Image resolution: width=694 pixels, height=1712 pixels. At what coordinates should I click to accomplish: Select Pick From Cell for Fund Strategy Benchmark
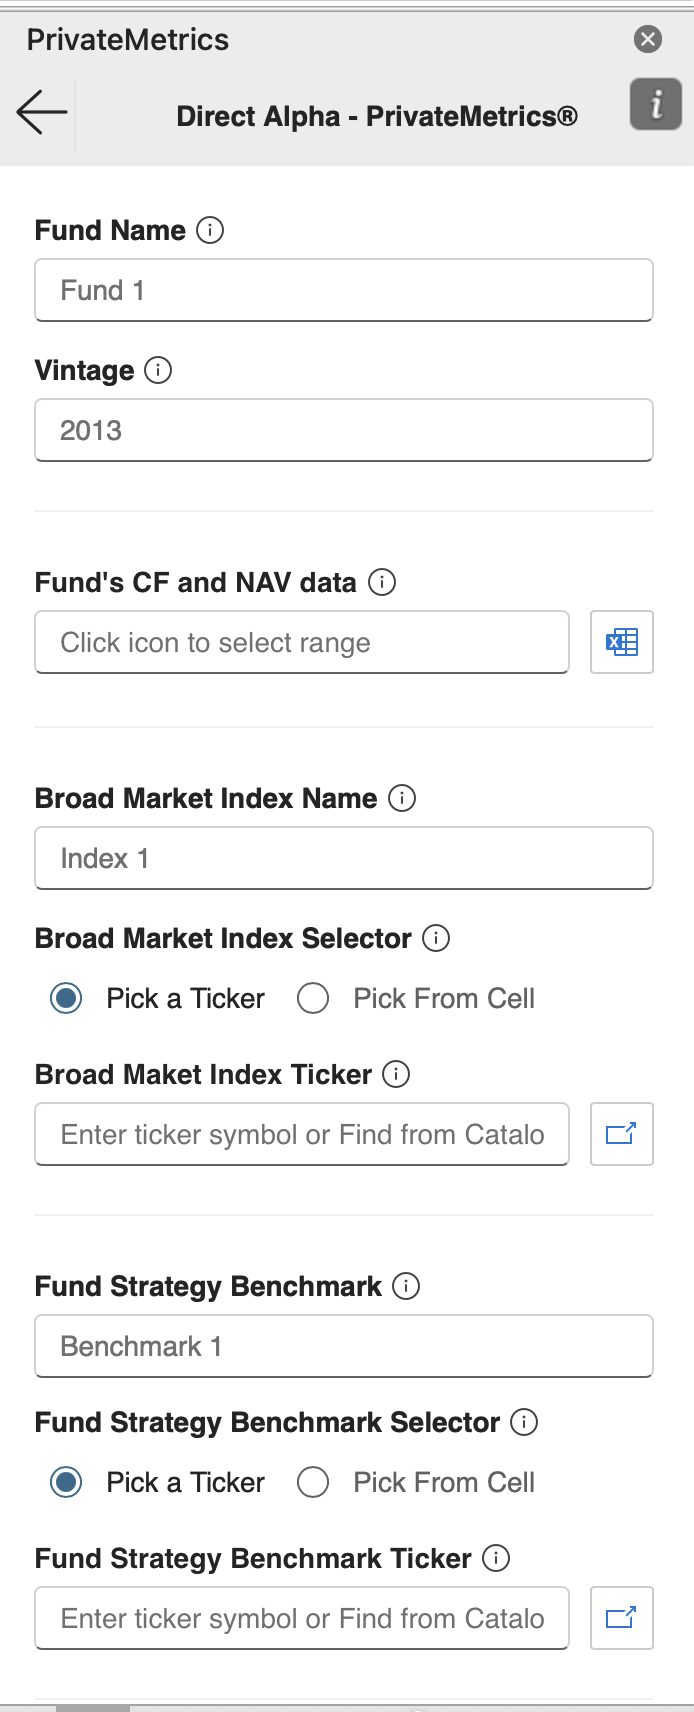pos(313,1482)
